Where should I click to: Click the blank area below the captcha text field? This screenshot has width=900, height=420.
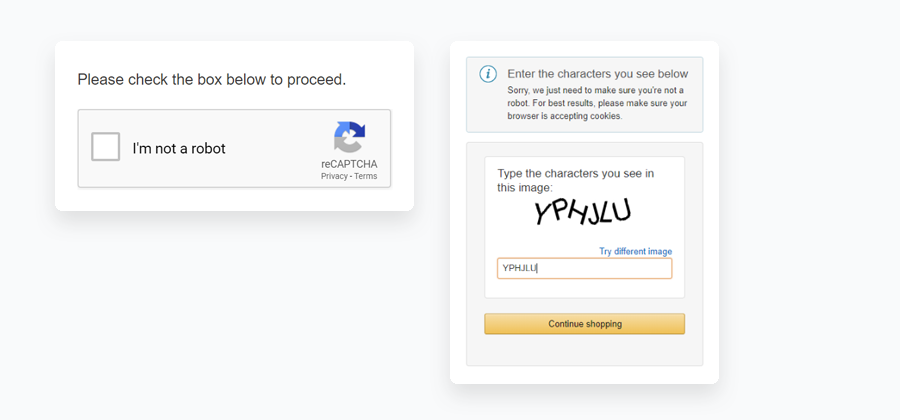584,288
